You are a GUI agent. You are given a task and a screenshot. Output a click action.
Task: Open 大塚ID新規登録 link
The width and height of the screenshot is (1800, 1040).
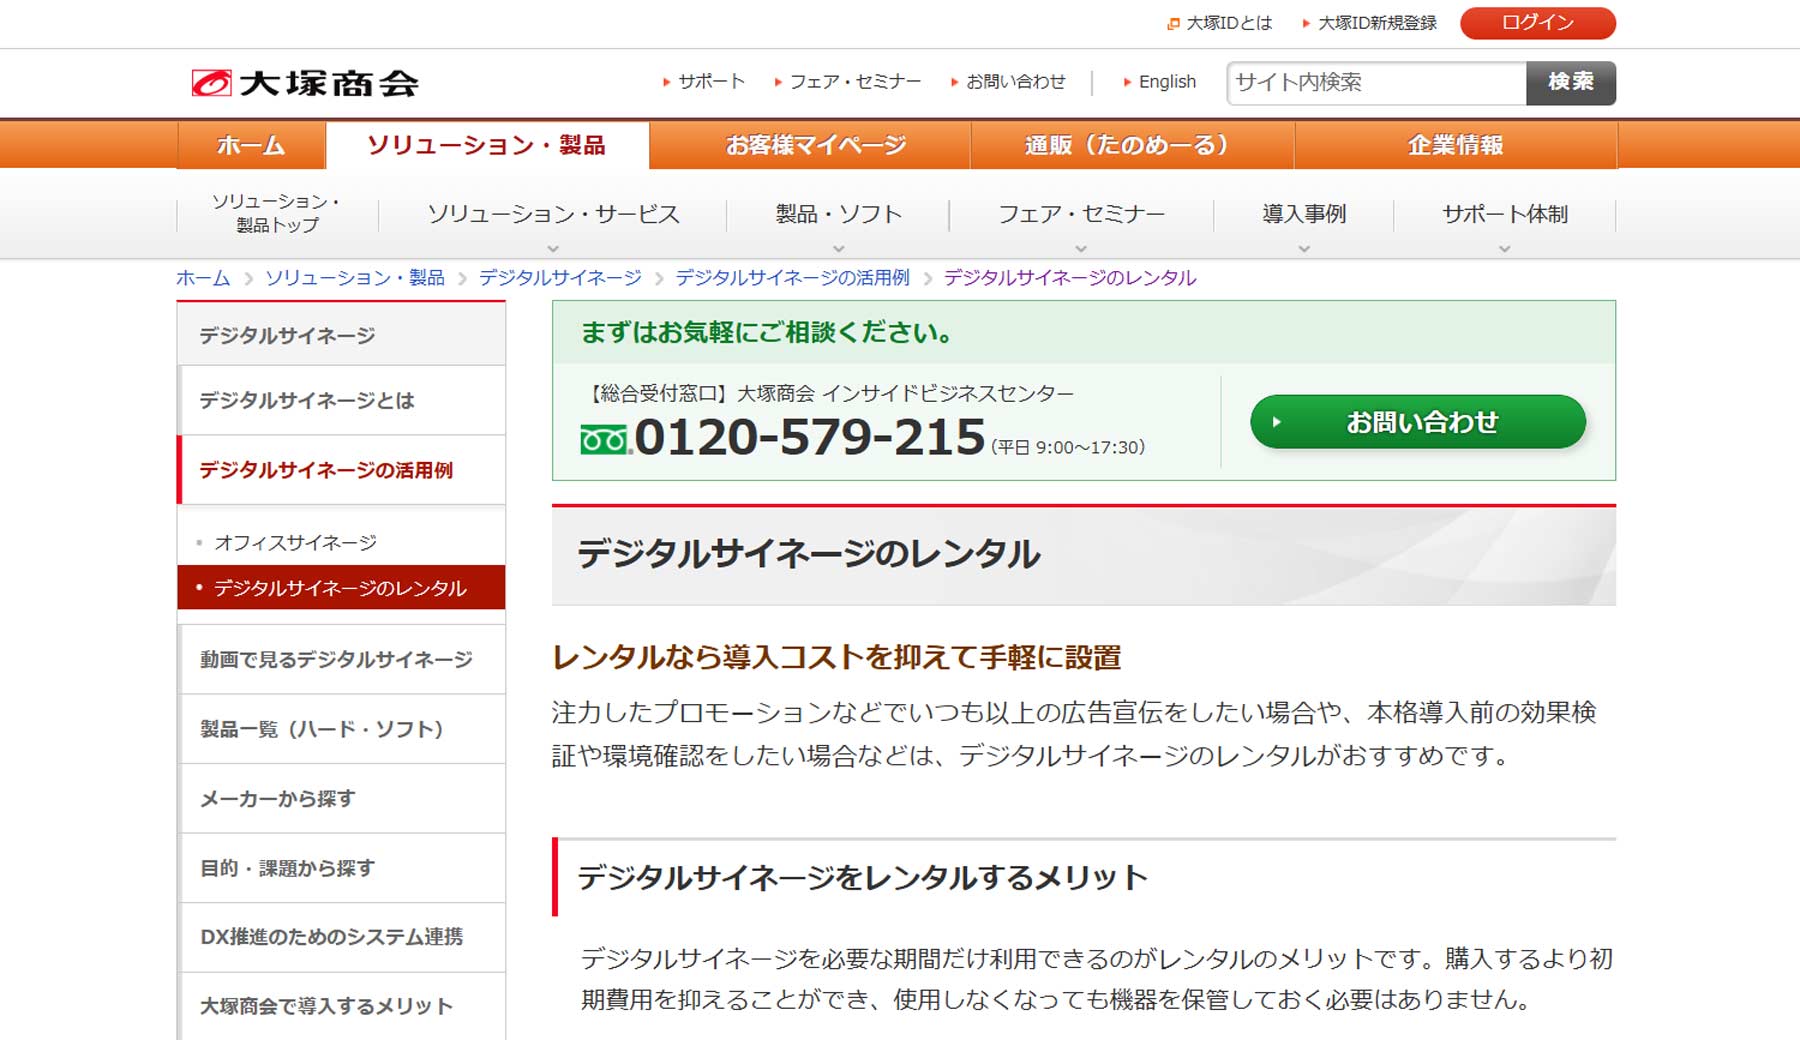(x=1377, y=23)
